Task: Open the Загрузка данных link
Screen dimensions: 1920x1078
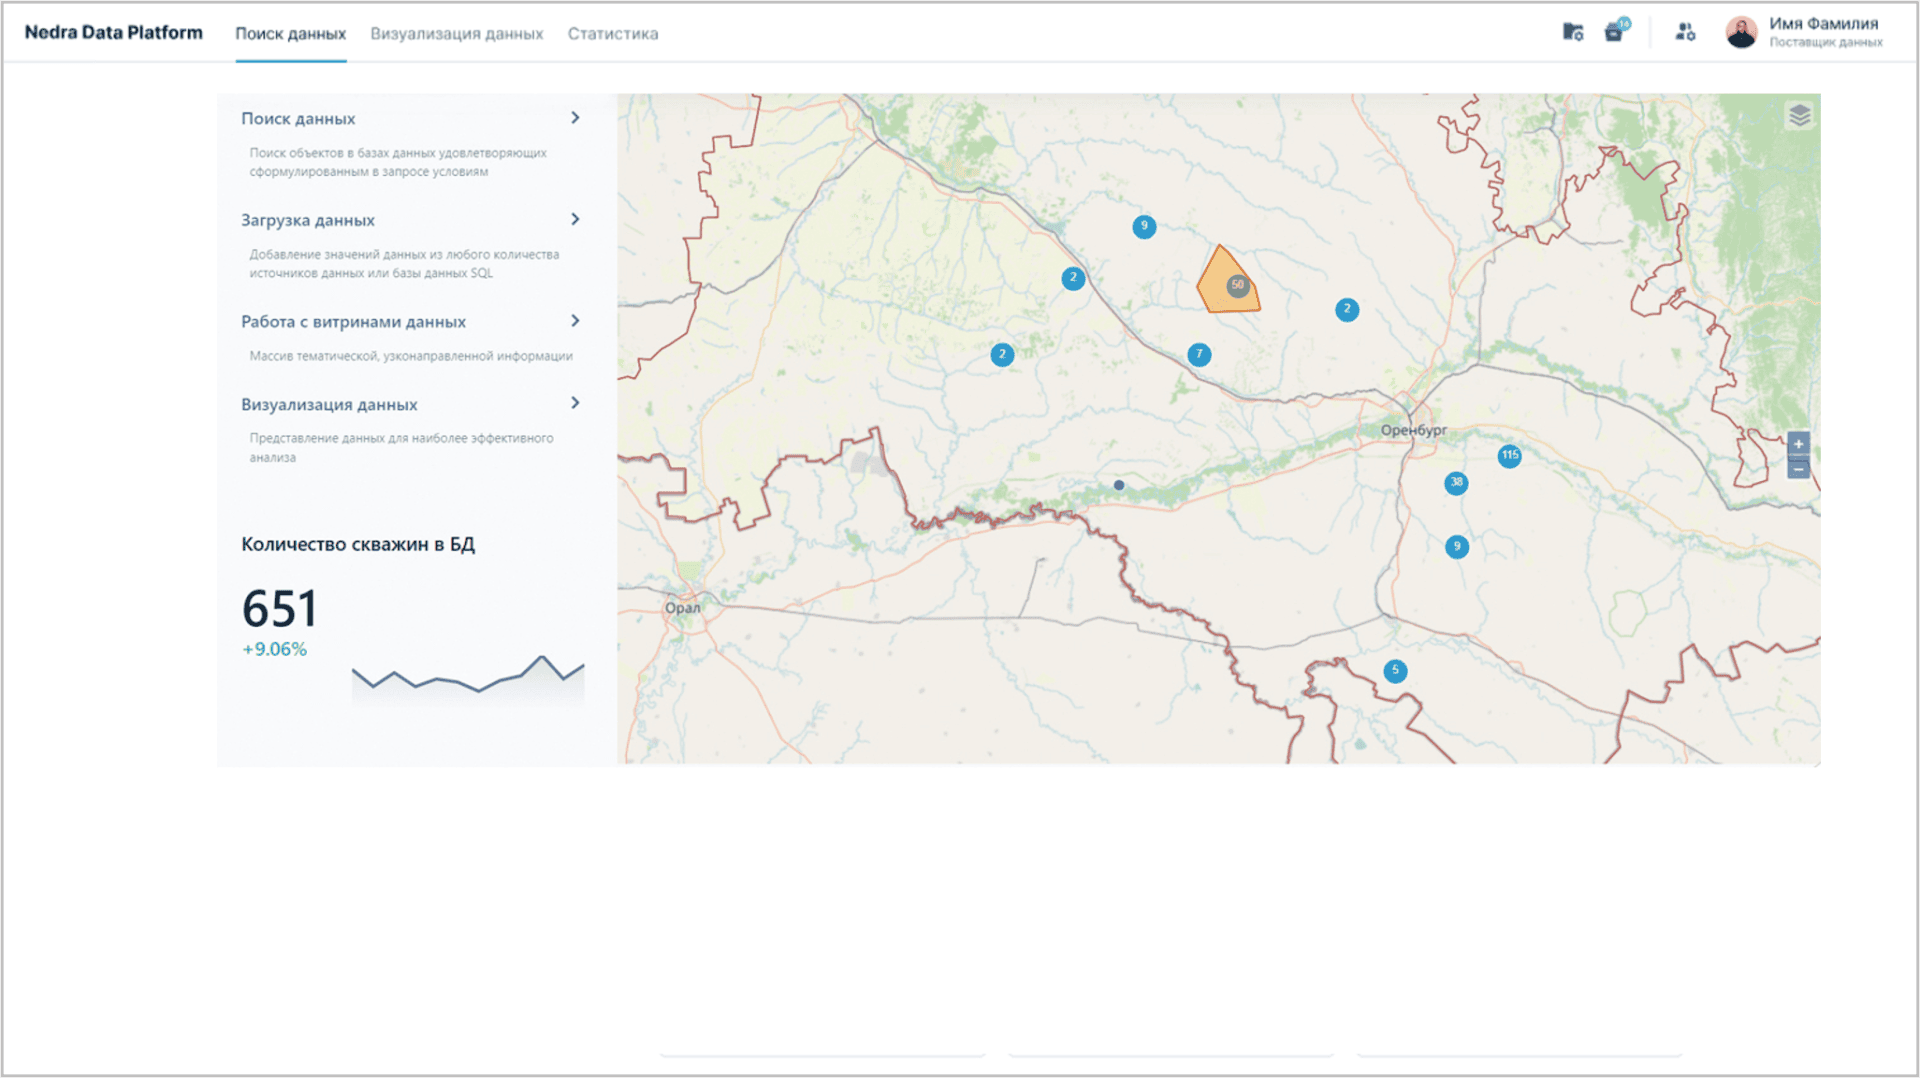Action: coord(308,220)
